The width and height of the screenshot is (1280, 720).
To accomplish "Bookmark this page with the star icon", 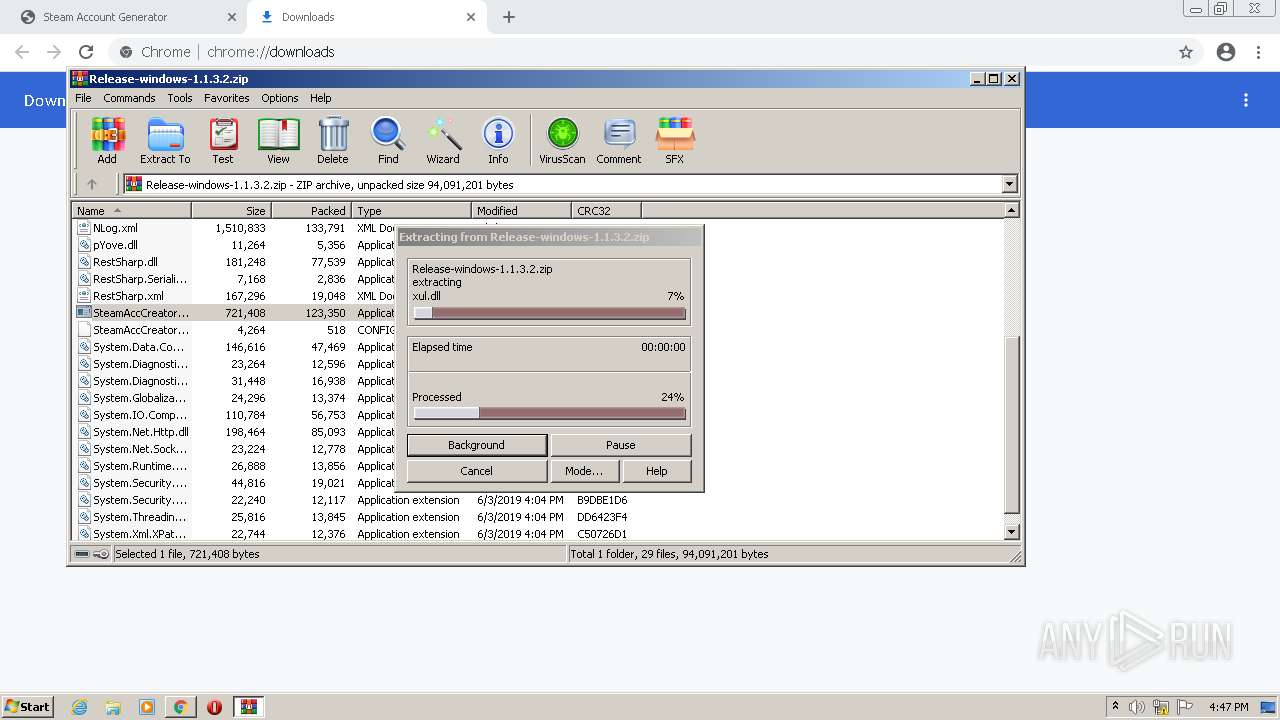I will (1186, 52).
